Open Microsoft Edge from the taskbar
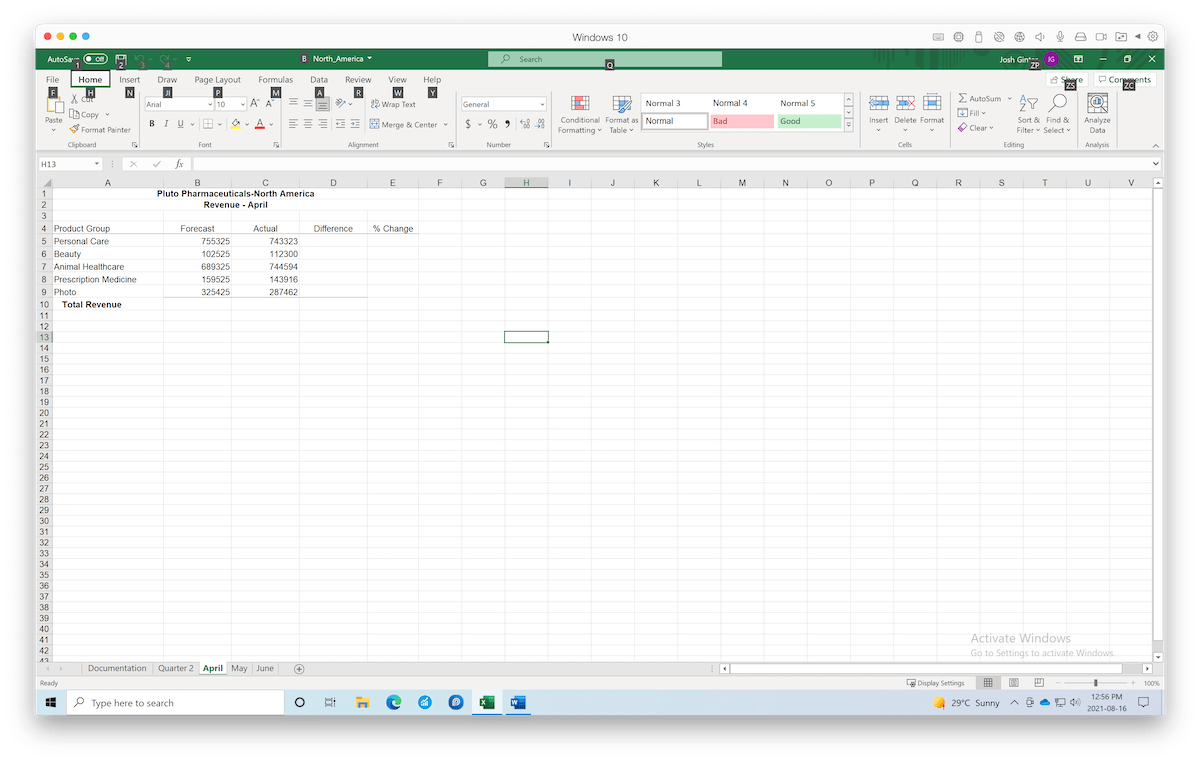The image size is (1200, 762). (394, 703)
